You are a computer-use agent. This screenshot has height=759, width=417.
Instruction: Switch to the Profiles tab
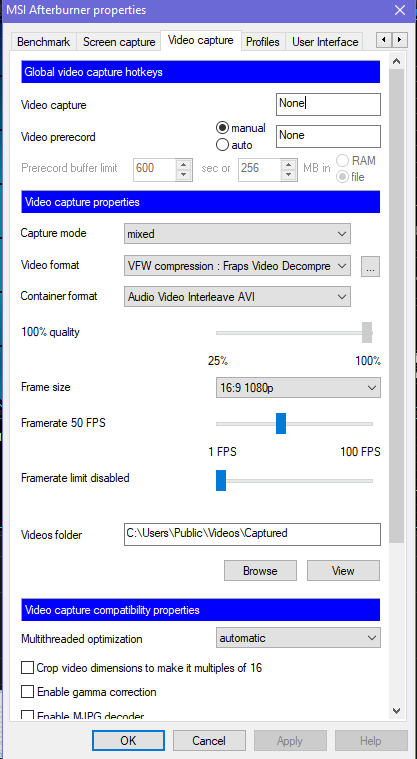pyautogui.click(x=263, y=42)
